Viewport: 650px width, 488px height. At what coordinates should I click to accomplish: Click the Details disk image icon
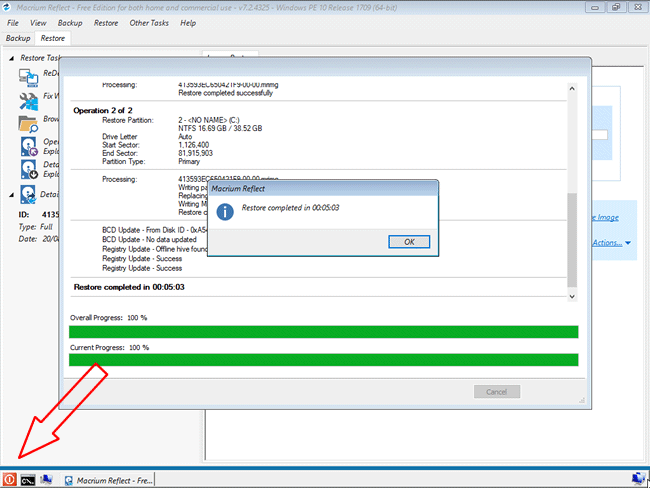coord(28,194)
